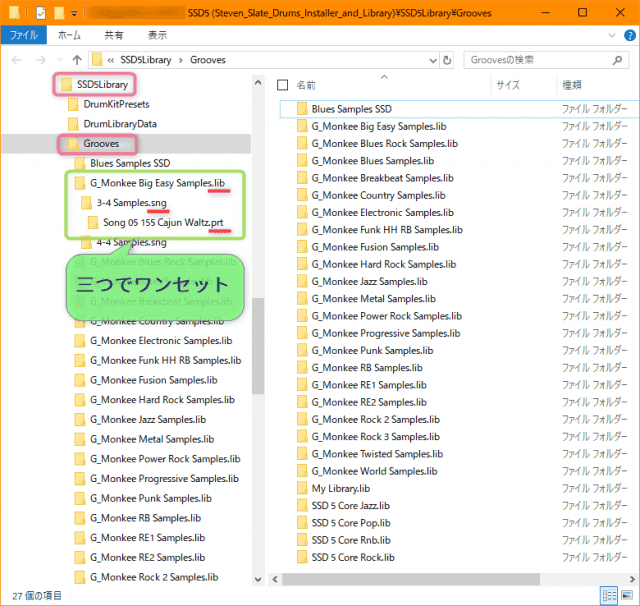Select SSD 5 Core Rnb.lib in file list

tap(351, 540)
